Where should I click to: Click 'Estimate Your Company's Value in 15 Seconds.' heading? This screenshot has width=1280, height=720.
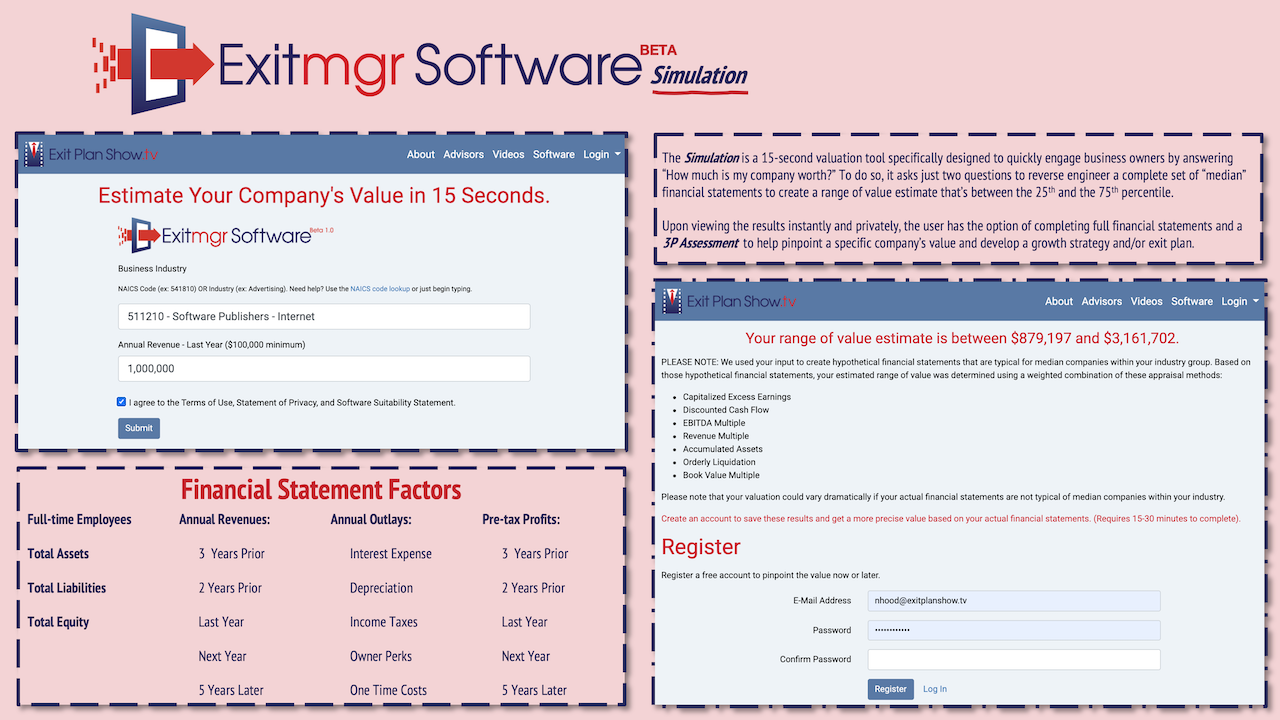click(324, 195)
